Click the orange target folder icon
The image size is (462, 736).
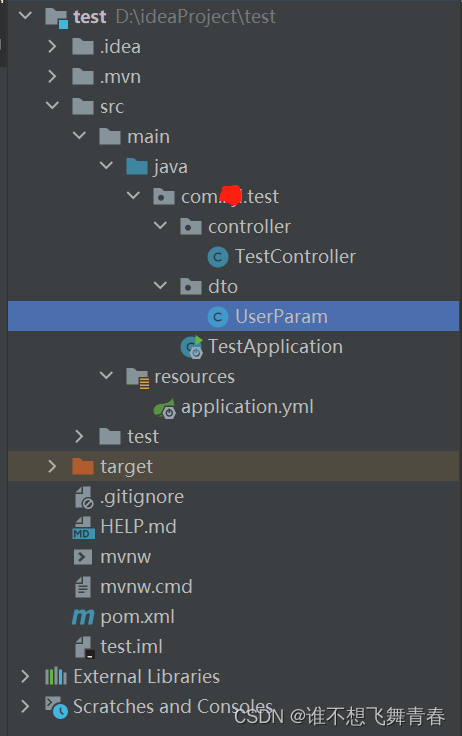pos(83,467)
